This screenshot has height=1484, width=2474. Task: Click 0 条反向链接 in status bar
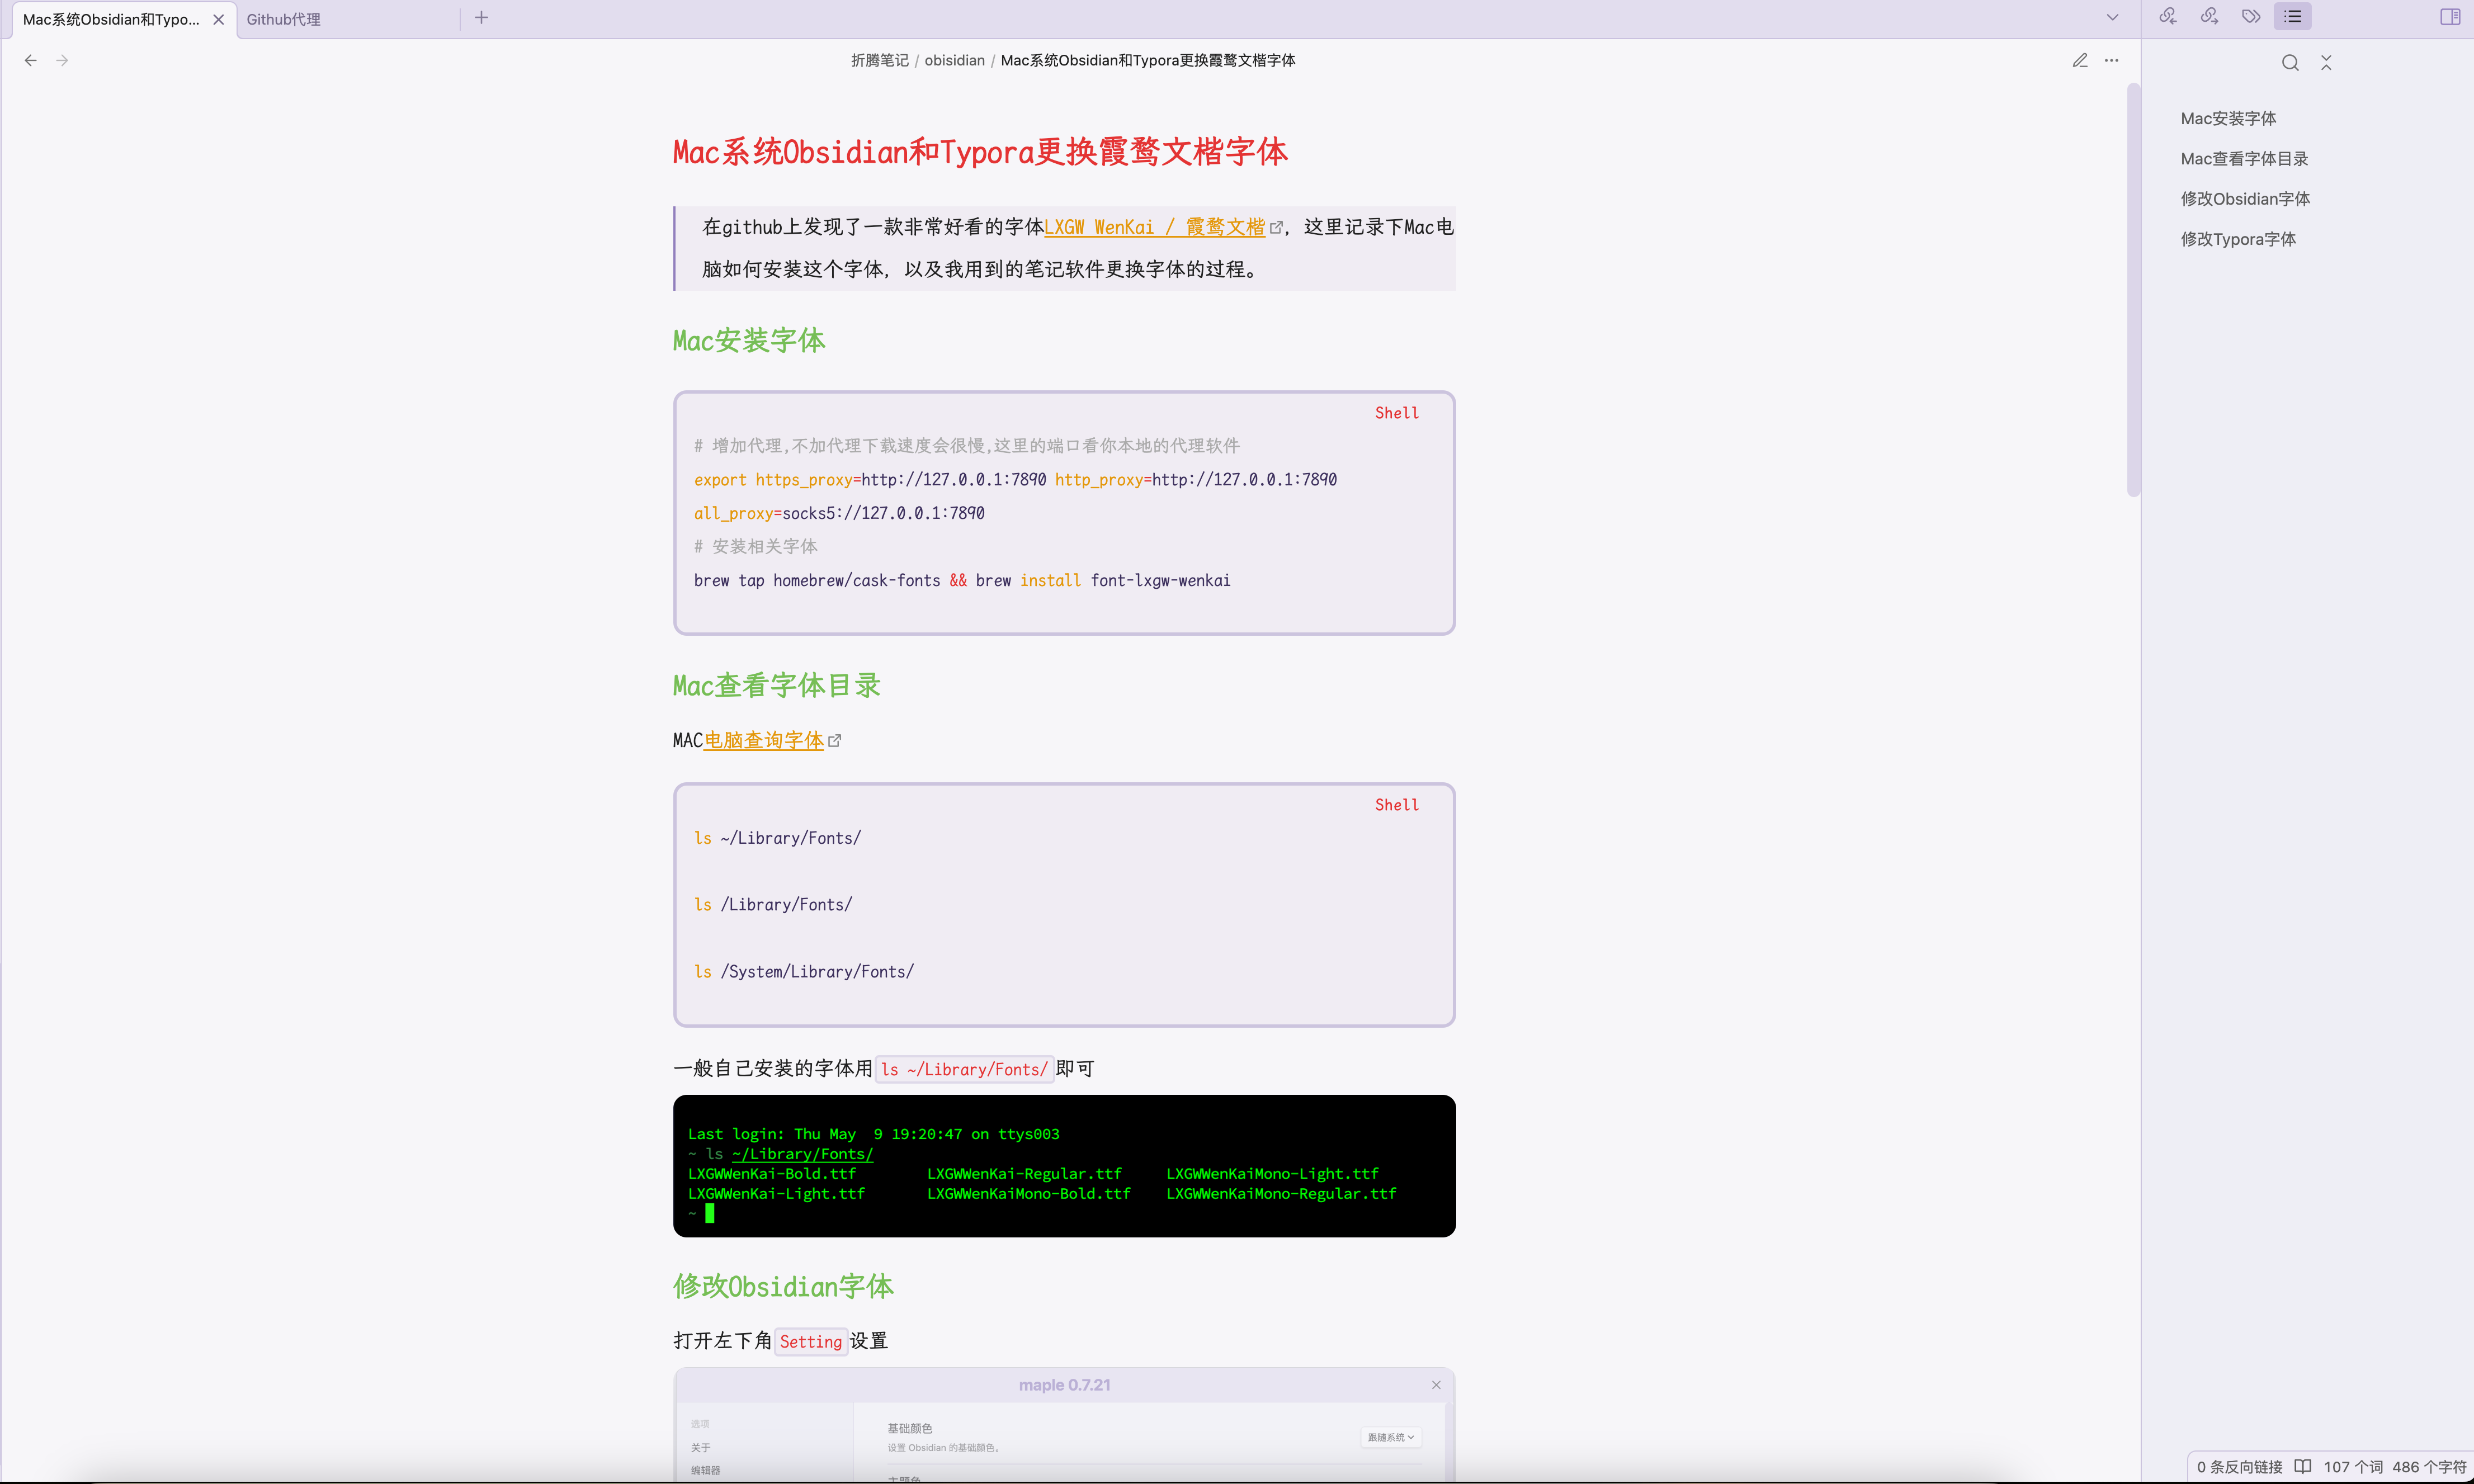[x=2239, y=1467]
